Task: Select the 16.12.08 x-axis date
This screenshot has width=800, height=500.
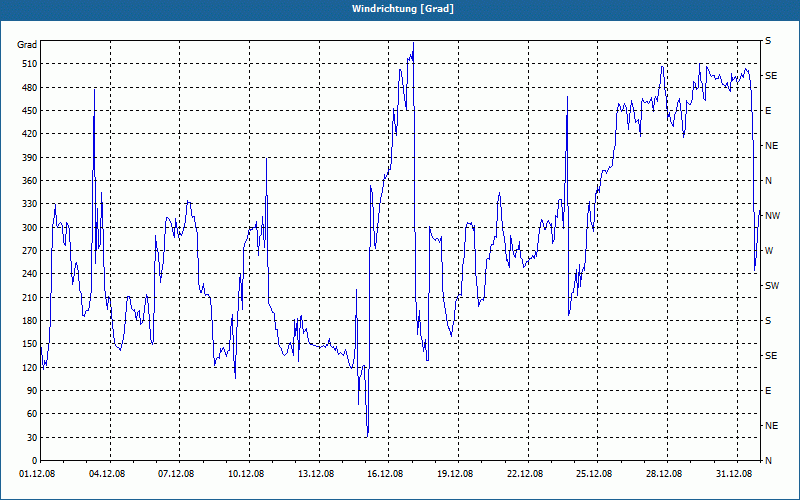Action: (385, 474)
